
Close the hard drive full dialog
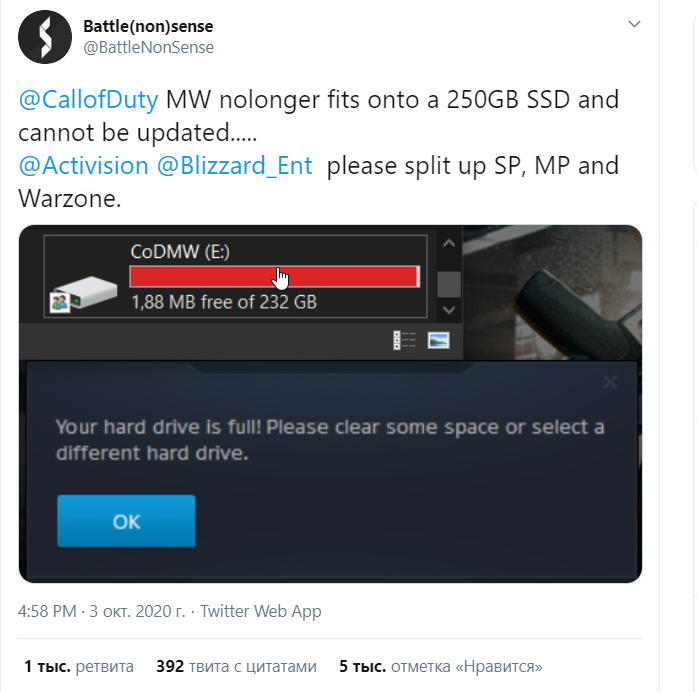[610, 382]
